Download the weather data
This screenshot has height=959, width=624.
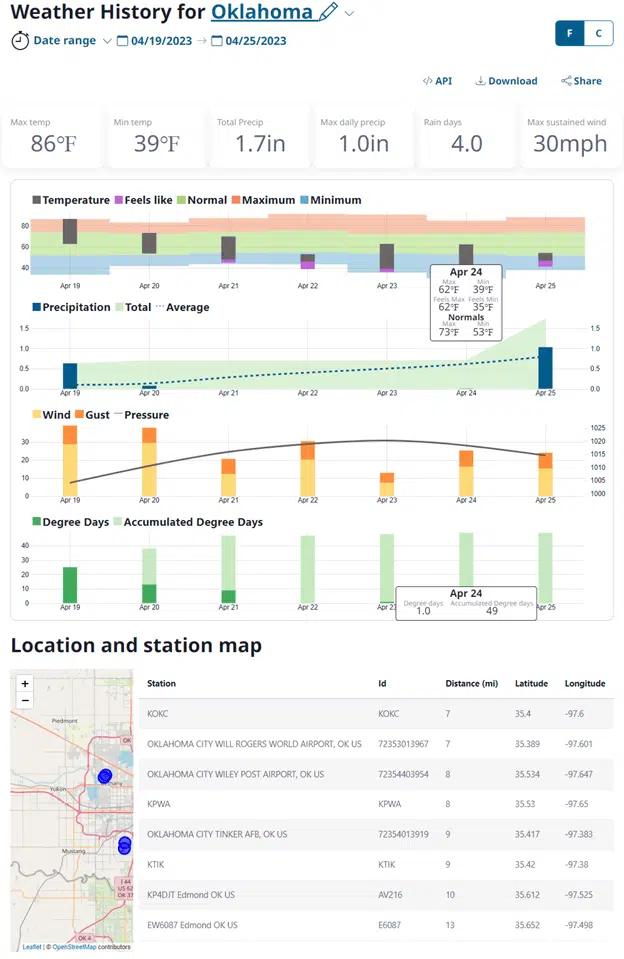[506, 81]
